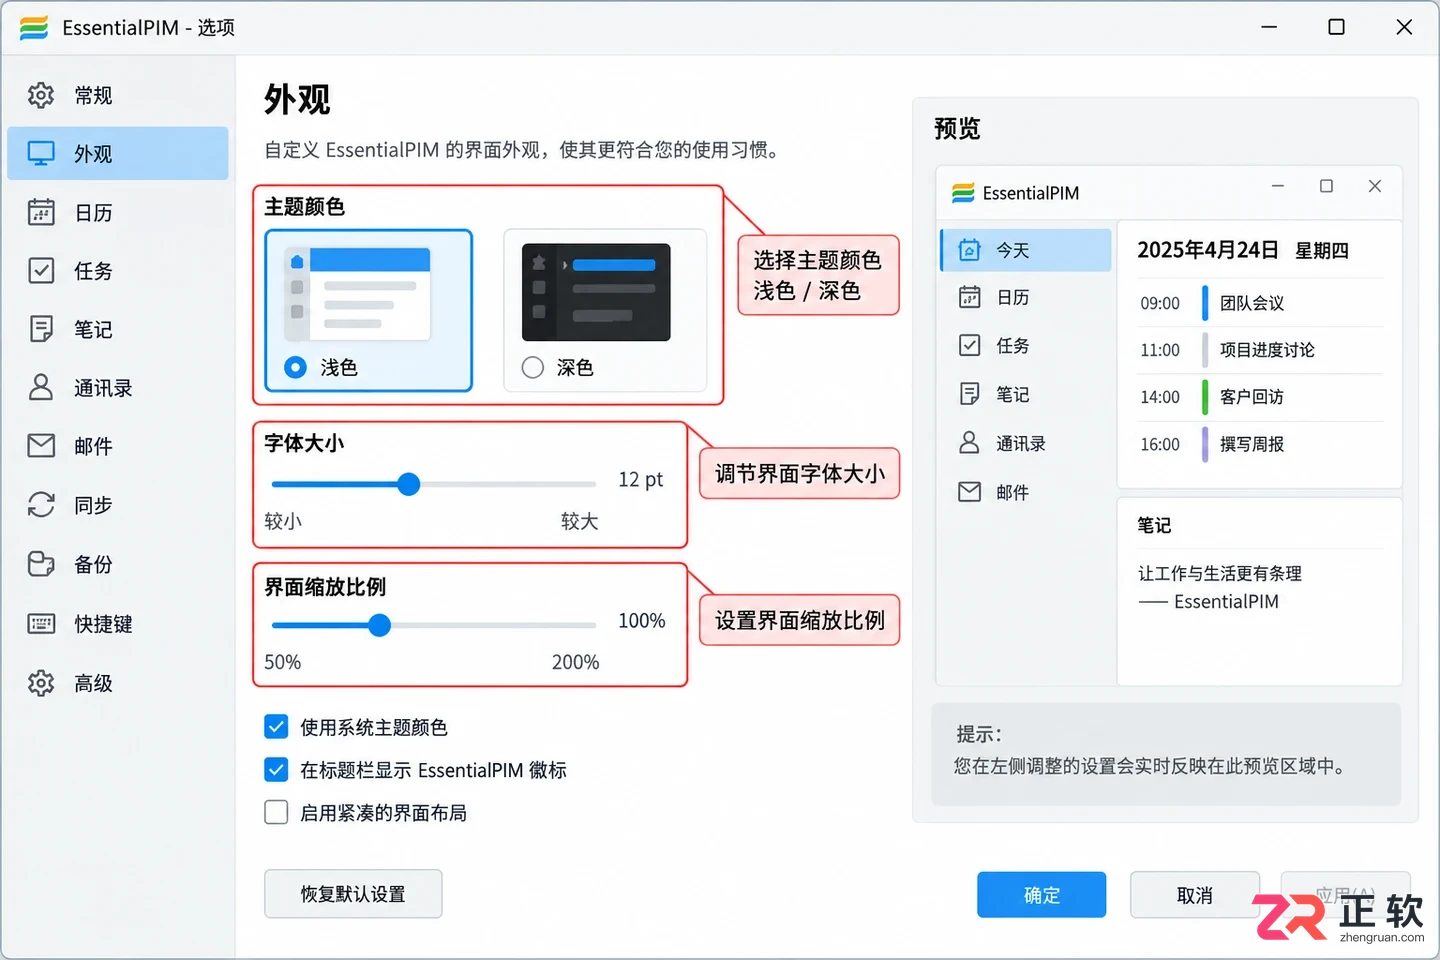Click the 让工作与生活更有条理 note text
1440x960 pixels.
pyautogui.click(x=1220, y=573)
